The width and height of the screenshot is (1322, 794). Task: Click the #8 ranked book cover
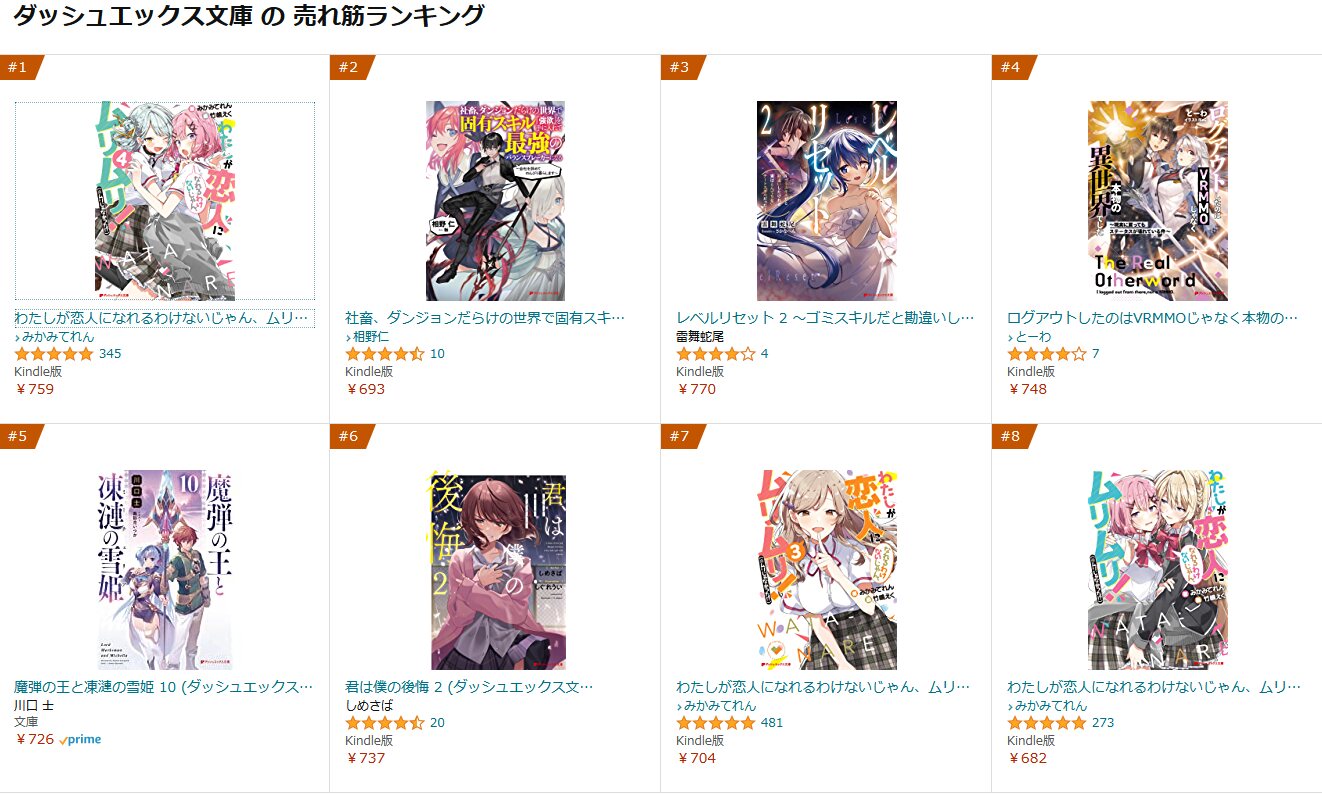pos(1157,570)
